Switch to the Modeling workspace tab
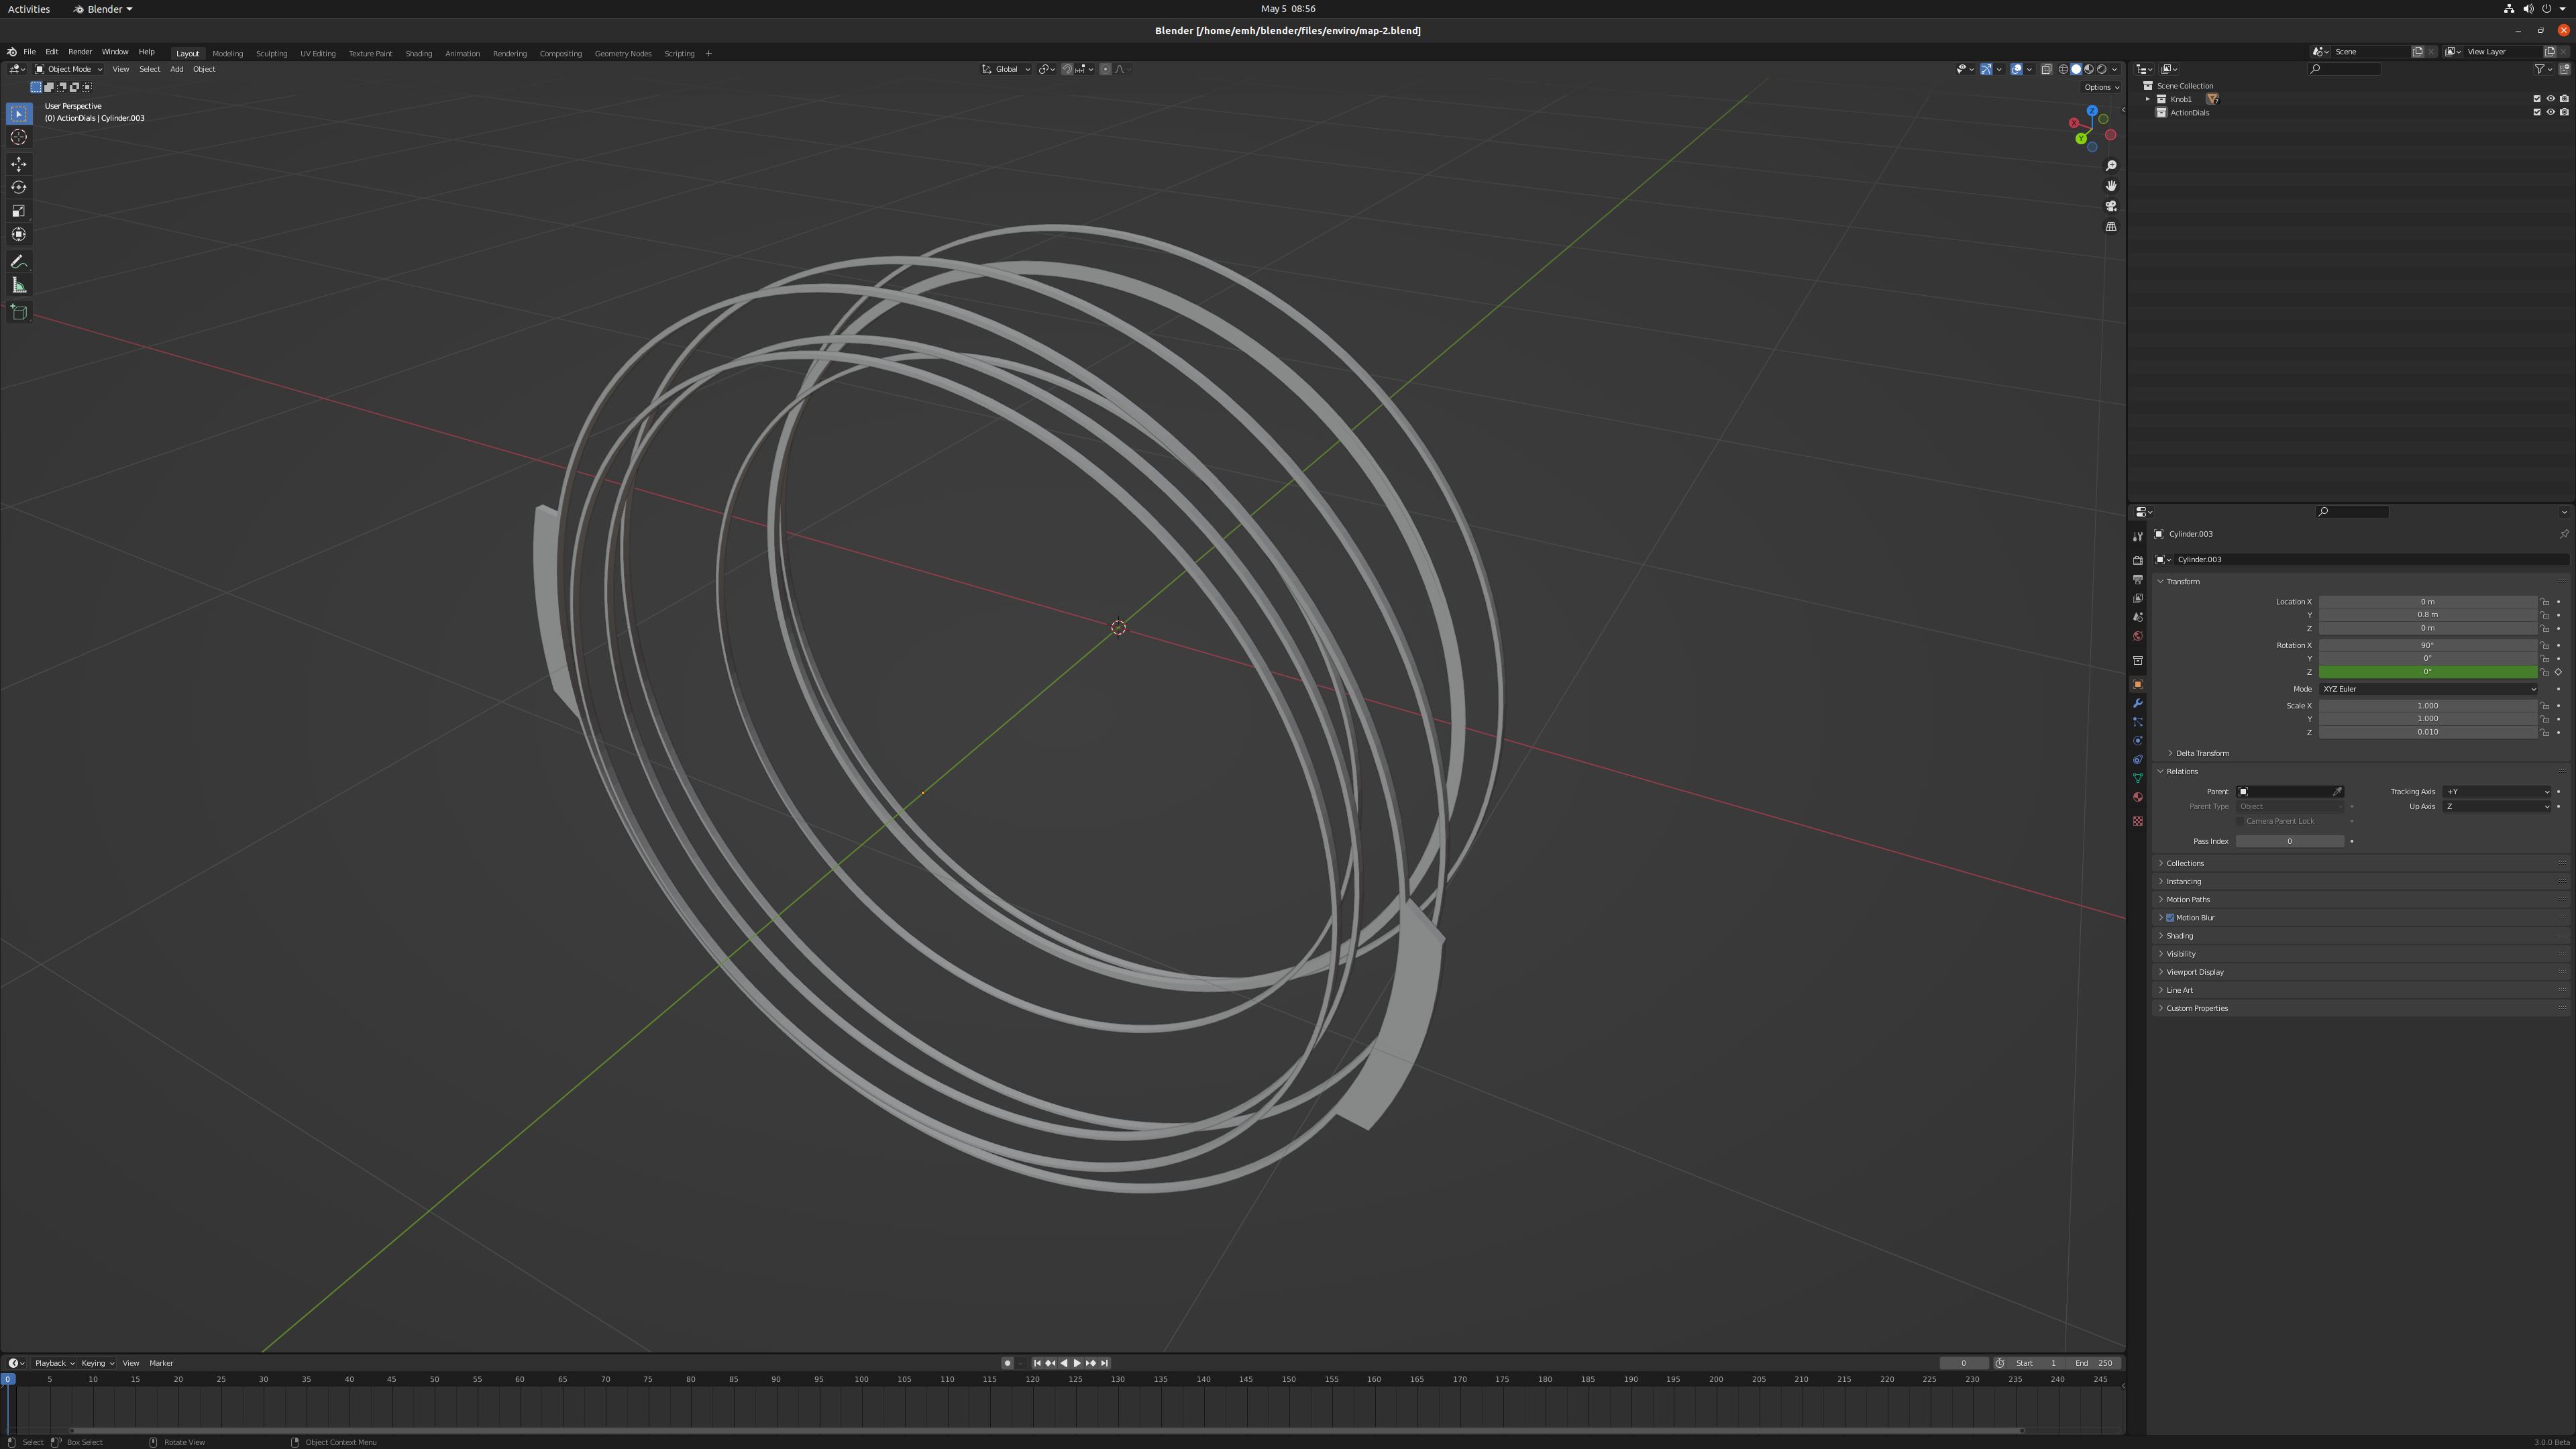The image size is (2576, 1449). click(227, 54)
